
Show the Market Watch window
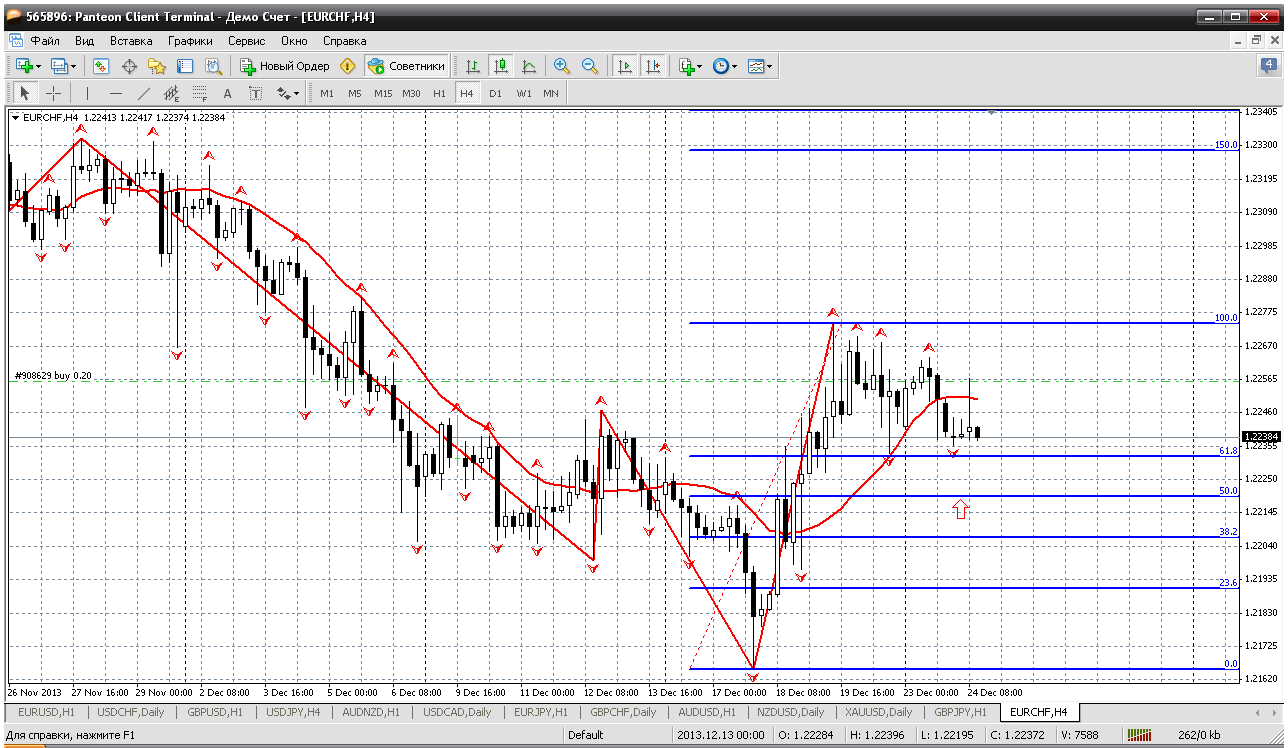click(x=101, y=66)
